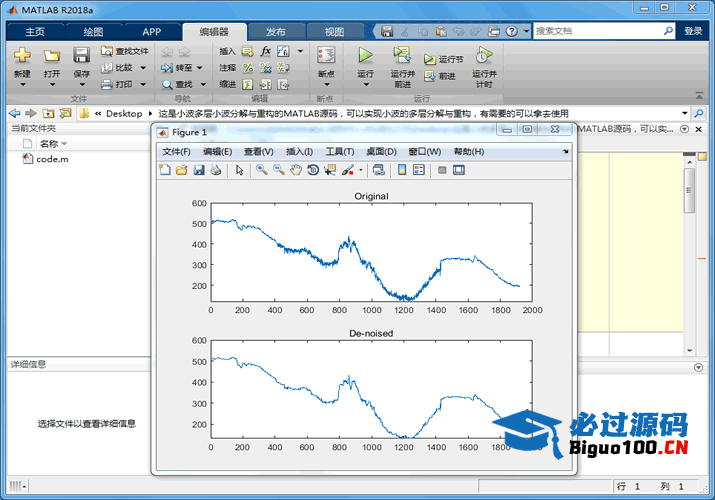This screenshot has height=500, width=715.
Task: Click the editor vertical scrollbar thumb
Action: 689,190
